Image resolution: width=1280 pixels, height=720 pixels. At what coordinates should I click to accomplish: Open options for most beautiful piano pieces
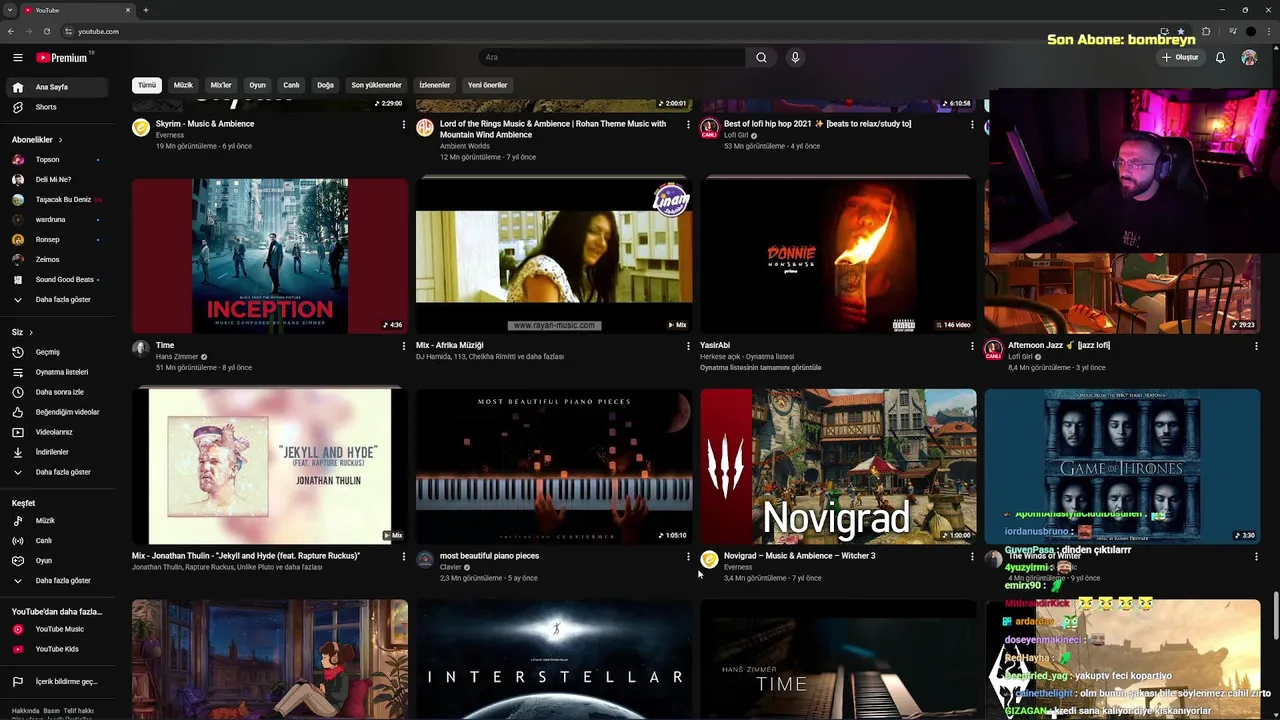pos(688,557)
